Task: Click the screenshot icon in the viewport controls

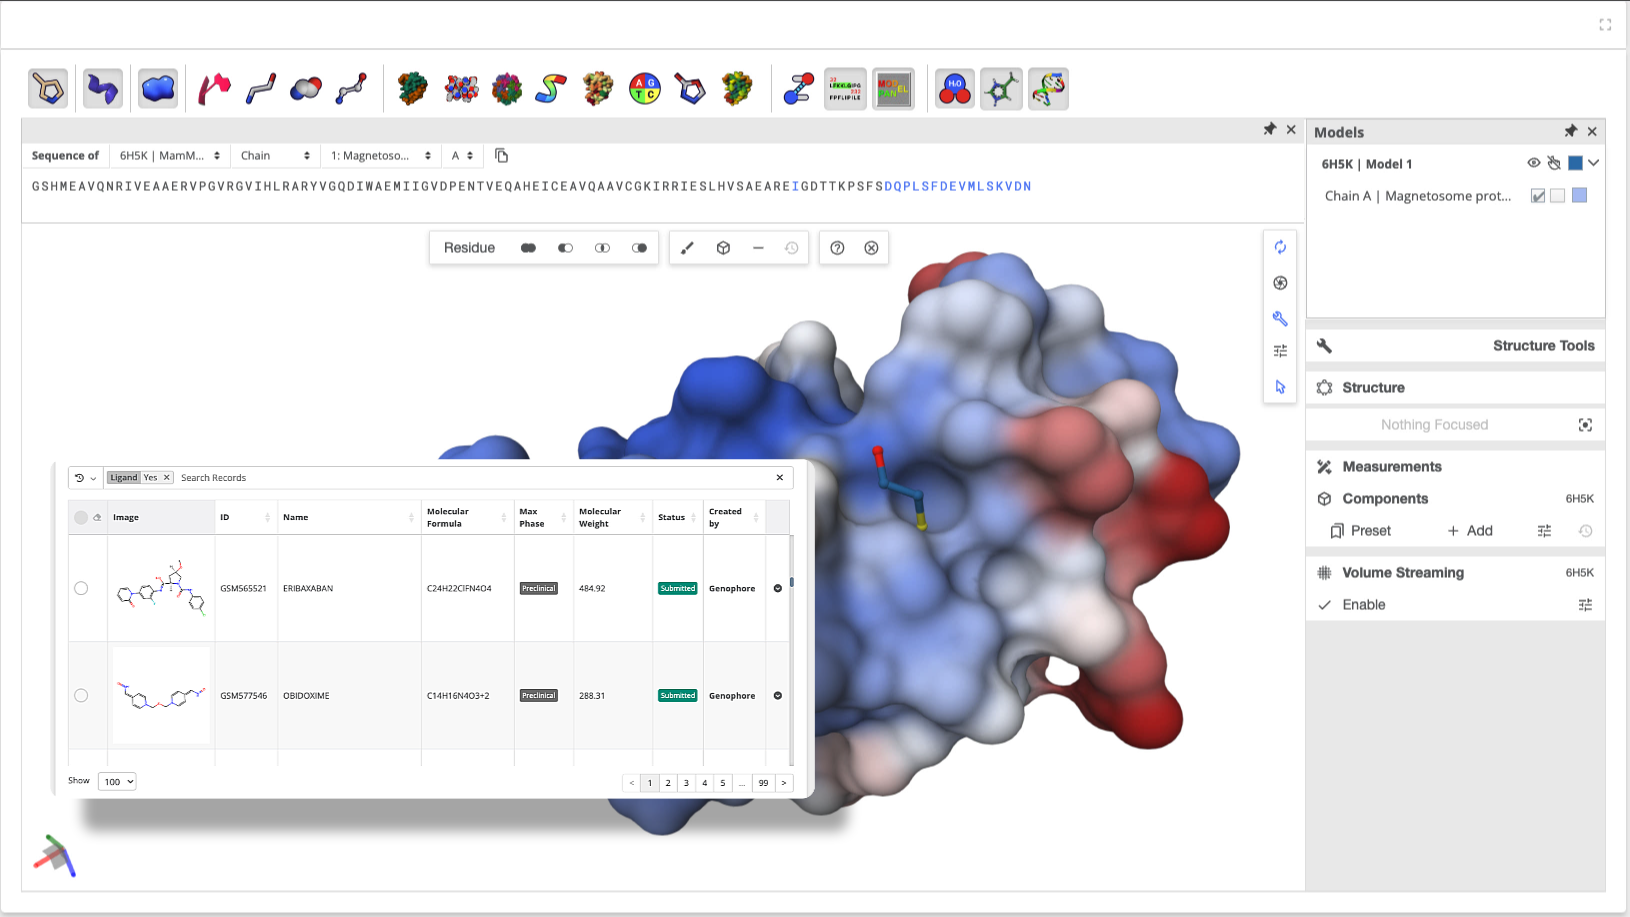Action: (1281, 283)
